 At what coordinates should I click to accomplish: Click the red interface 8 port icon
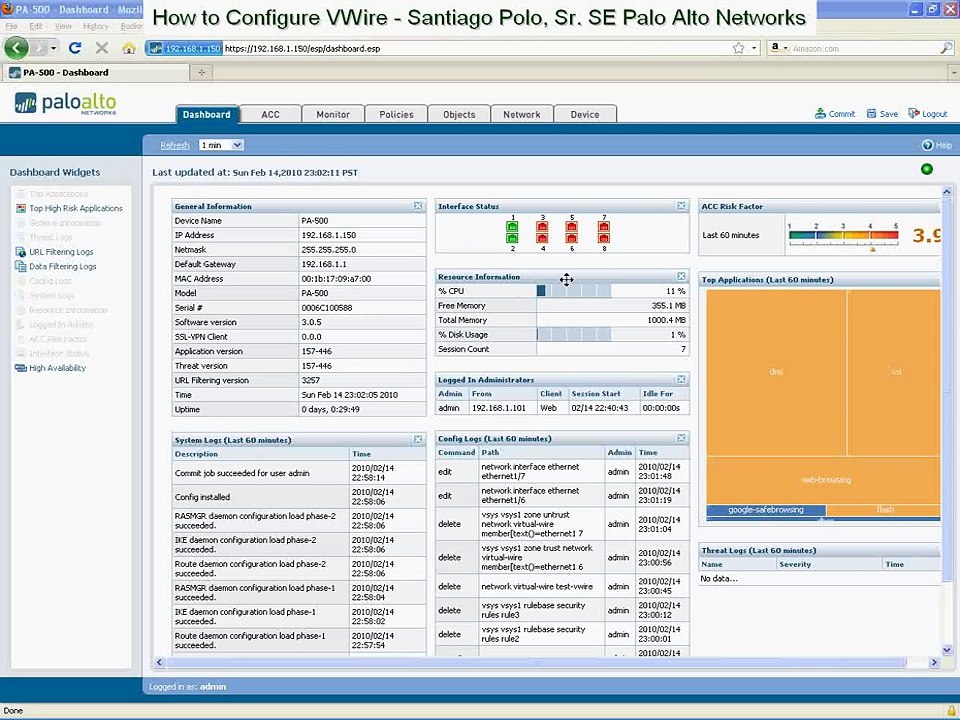click(604, 238)
